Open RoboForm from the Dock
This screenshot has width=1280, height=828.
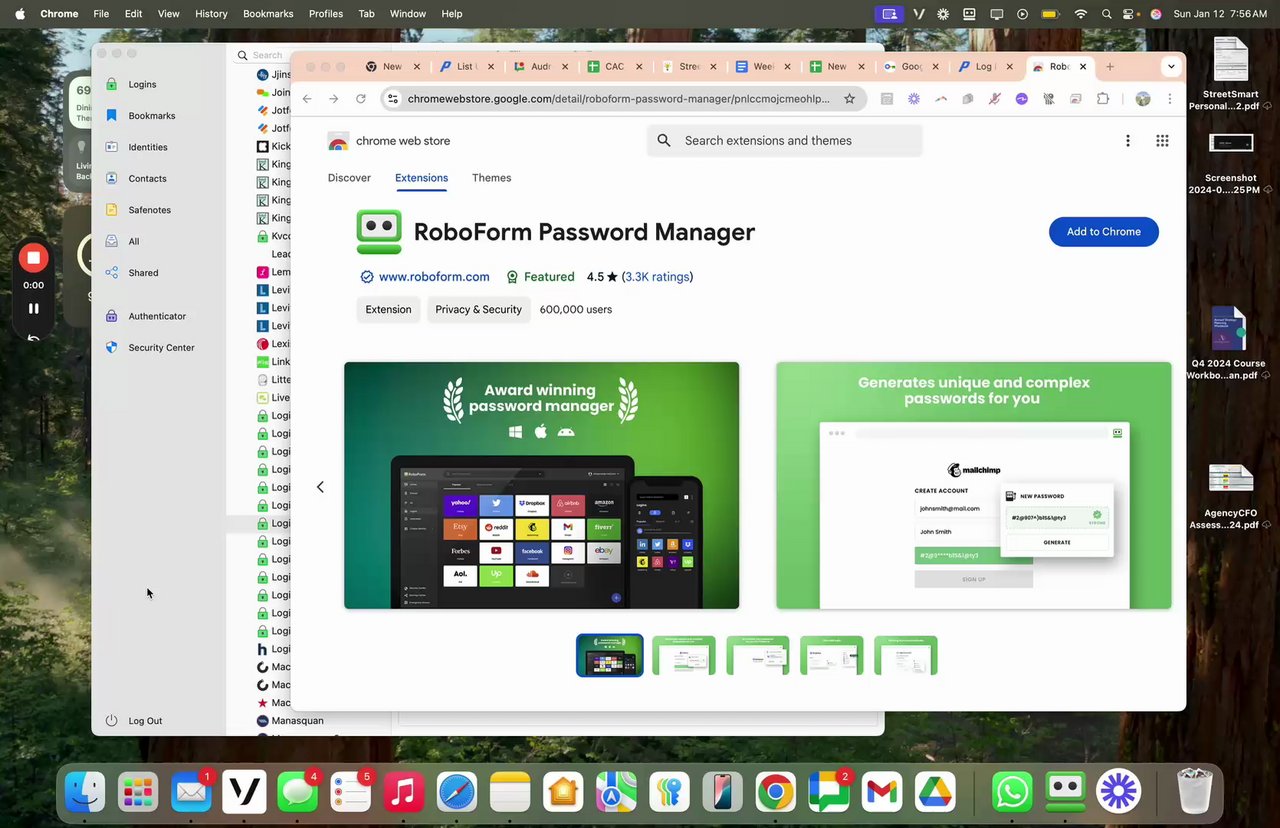1065,792
